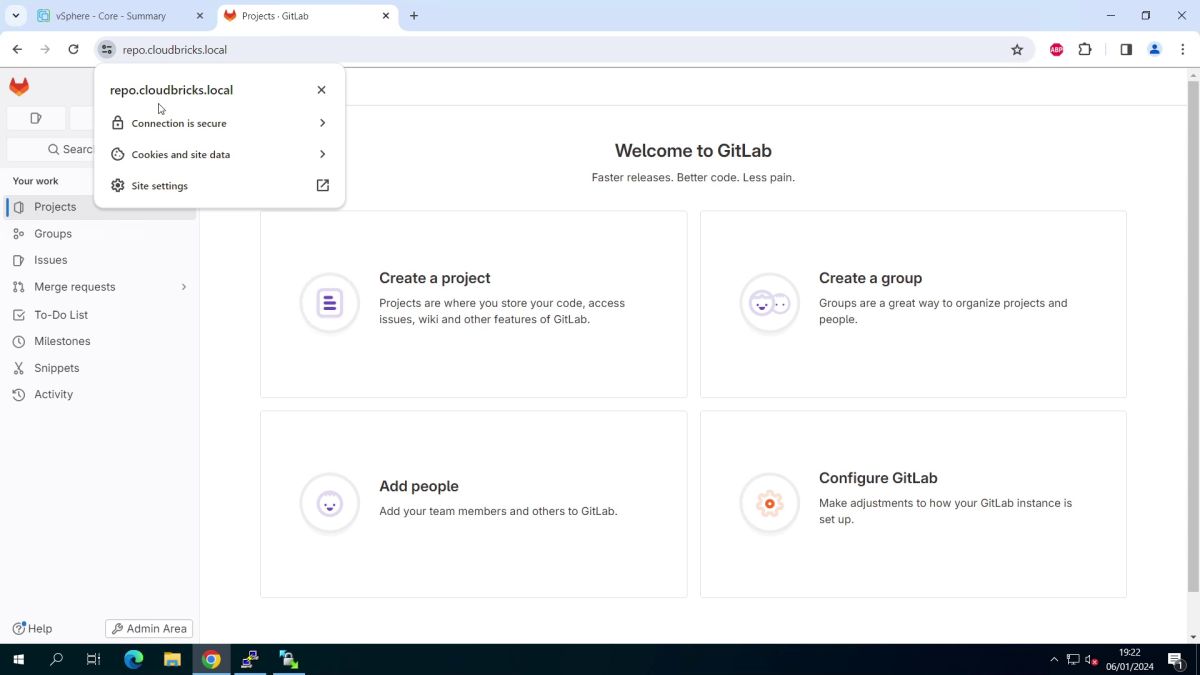Reload the current page

coord(73,49)
